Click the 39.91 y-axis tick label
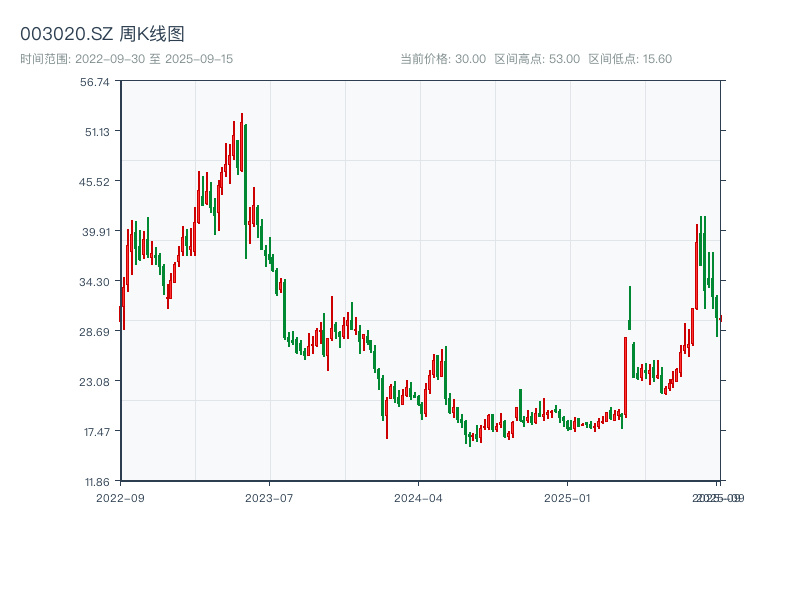Screen dimensions: 800x600 click(x=95, y=231)
